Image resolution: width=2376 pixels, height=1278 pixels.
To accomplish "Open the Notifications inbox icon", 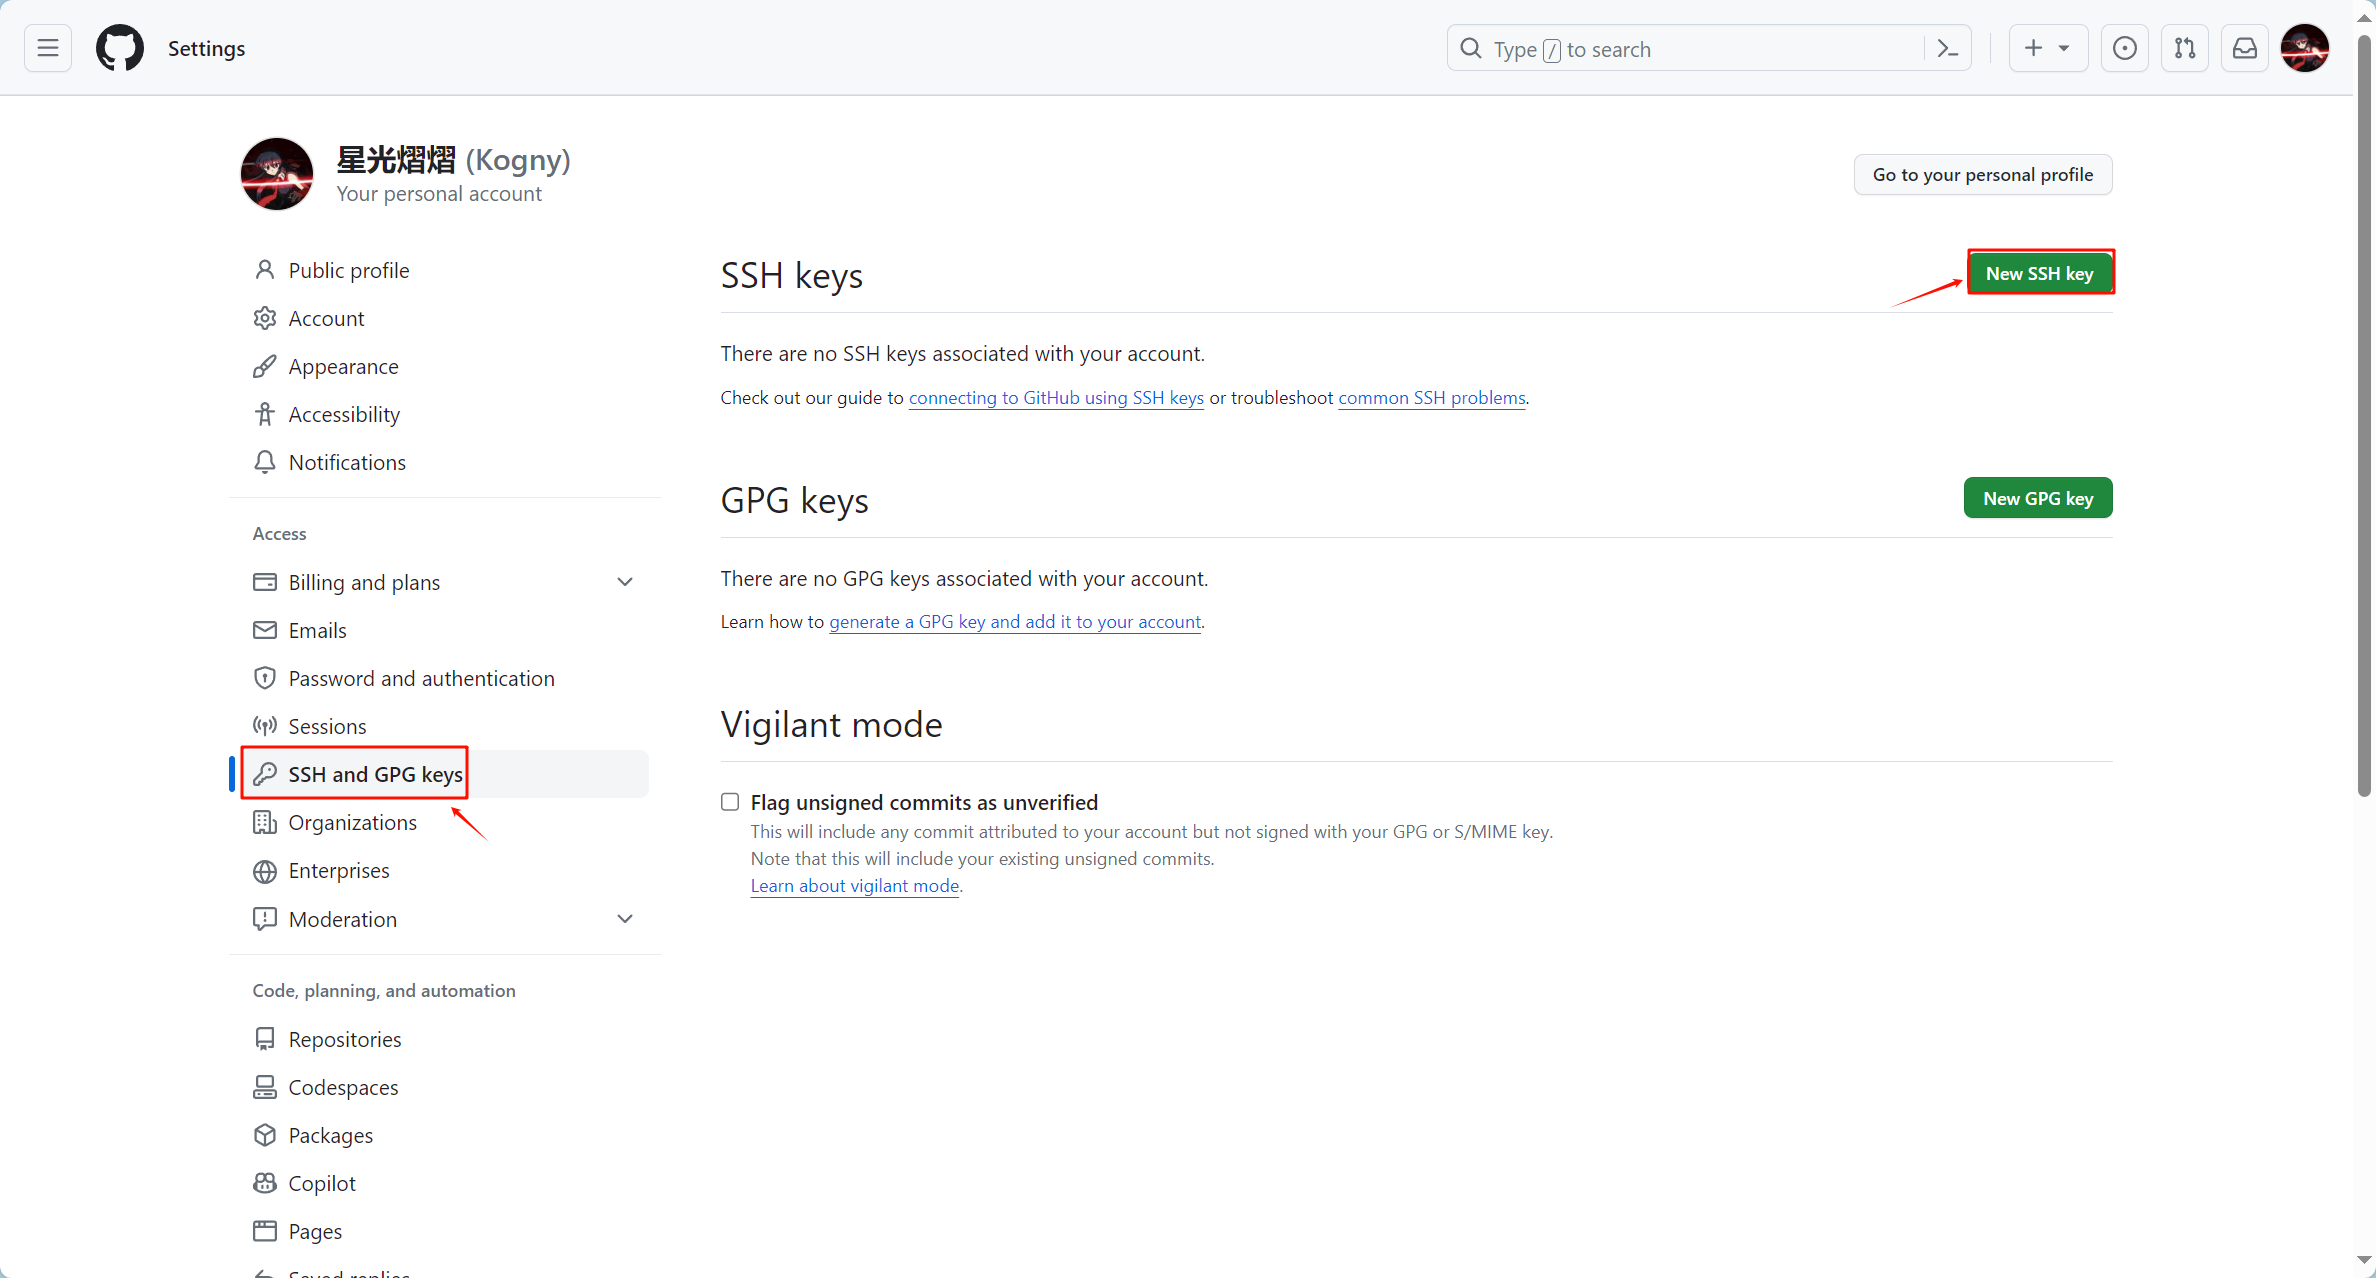I will coord(2244,48).
